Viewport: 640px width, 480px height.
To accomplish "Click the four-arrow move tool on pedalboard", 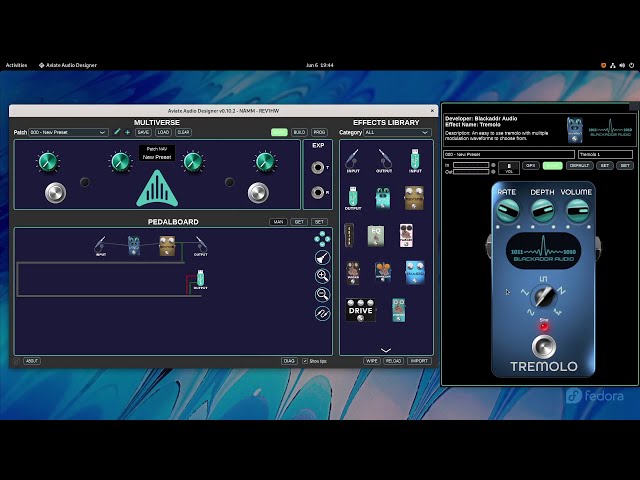I will click(322, 239).
